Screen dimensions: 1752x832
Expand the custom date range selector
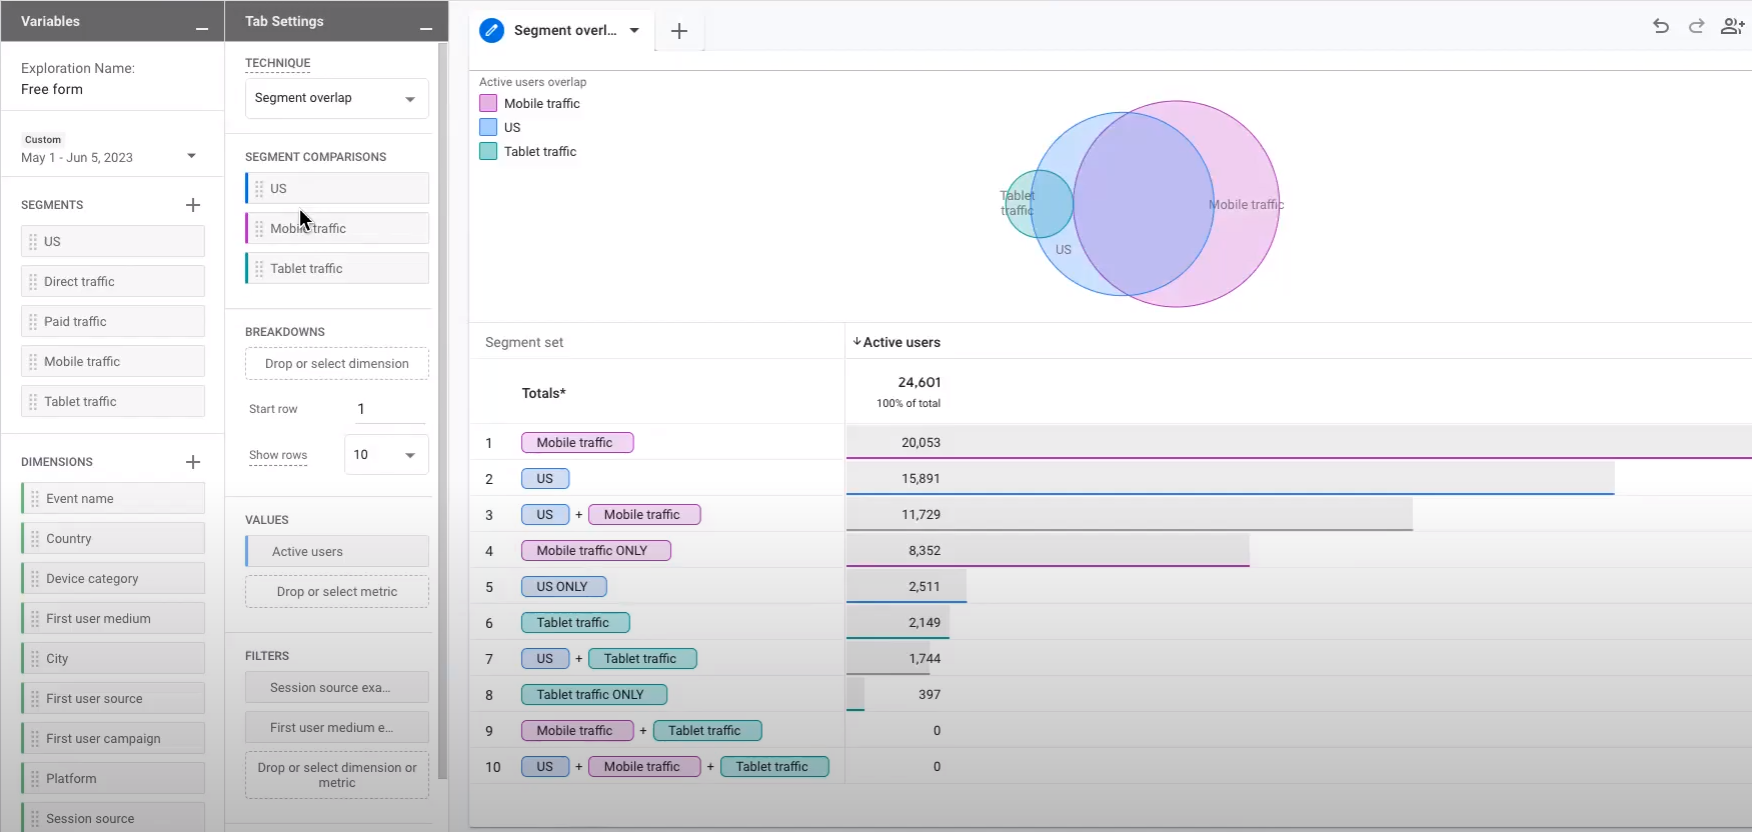(191, 156)
